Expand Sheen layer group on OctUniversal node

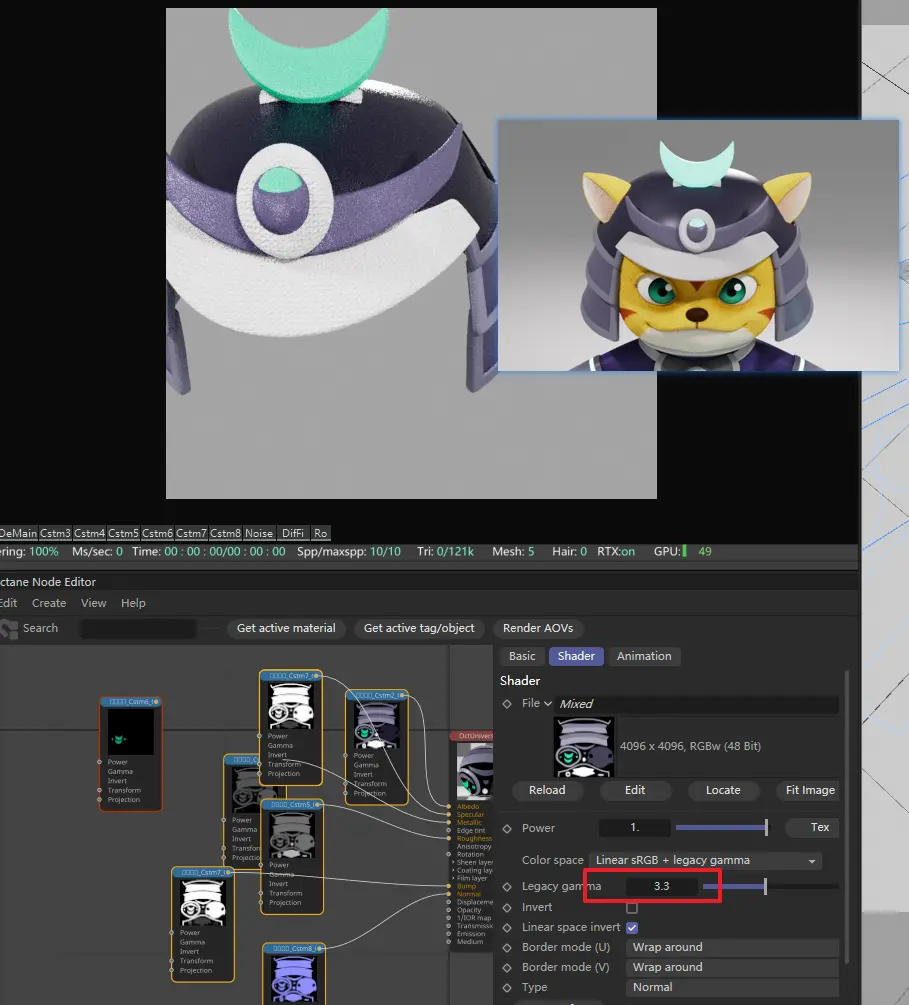[x=453, y=862]
